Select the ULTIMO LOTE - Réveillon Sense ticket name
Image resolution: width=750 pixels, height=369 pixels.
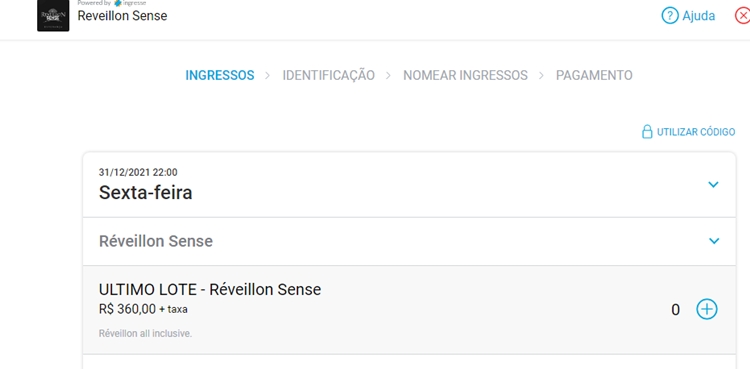(210, 290)
